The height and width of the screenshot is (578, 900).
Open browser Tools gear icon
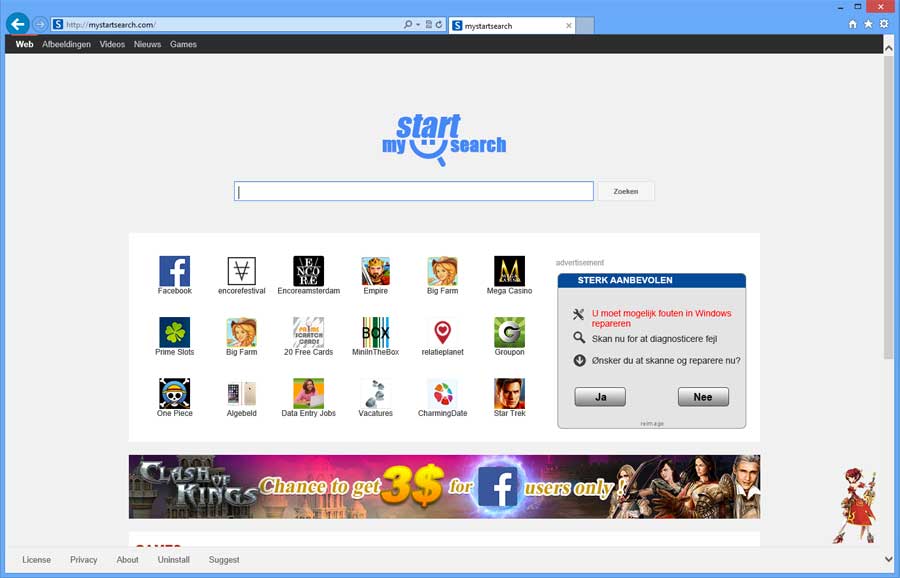point(884,24)
